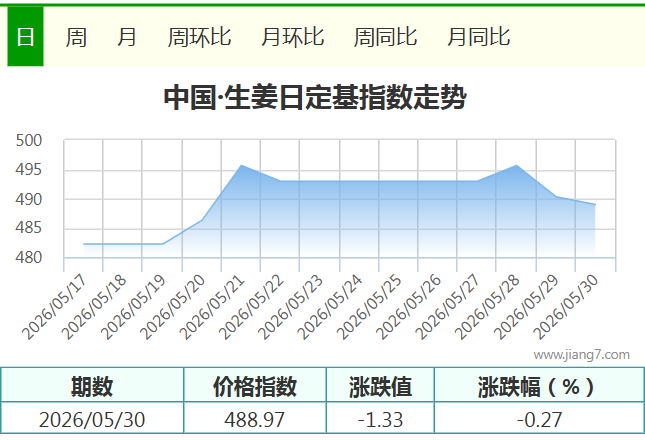Image resolution: width=645 pixels, height=440 pixels.
Task: Click the 2026/05/24 x-axis label
Action: pos(329,307)
